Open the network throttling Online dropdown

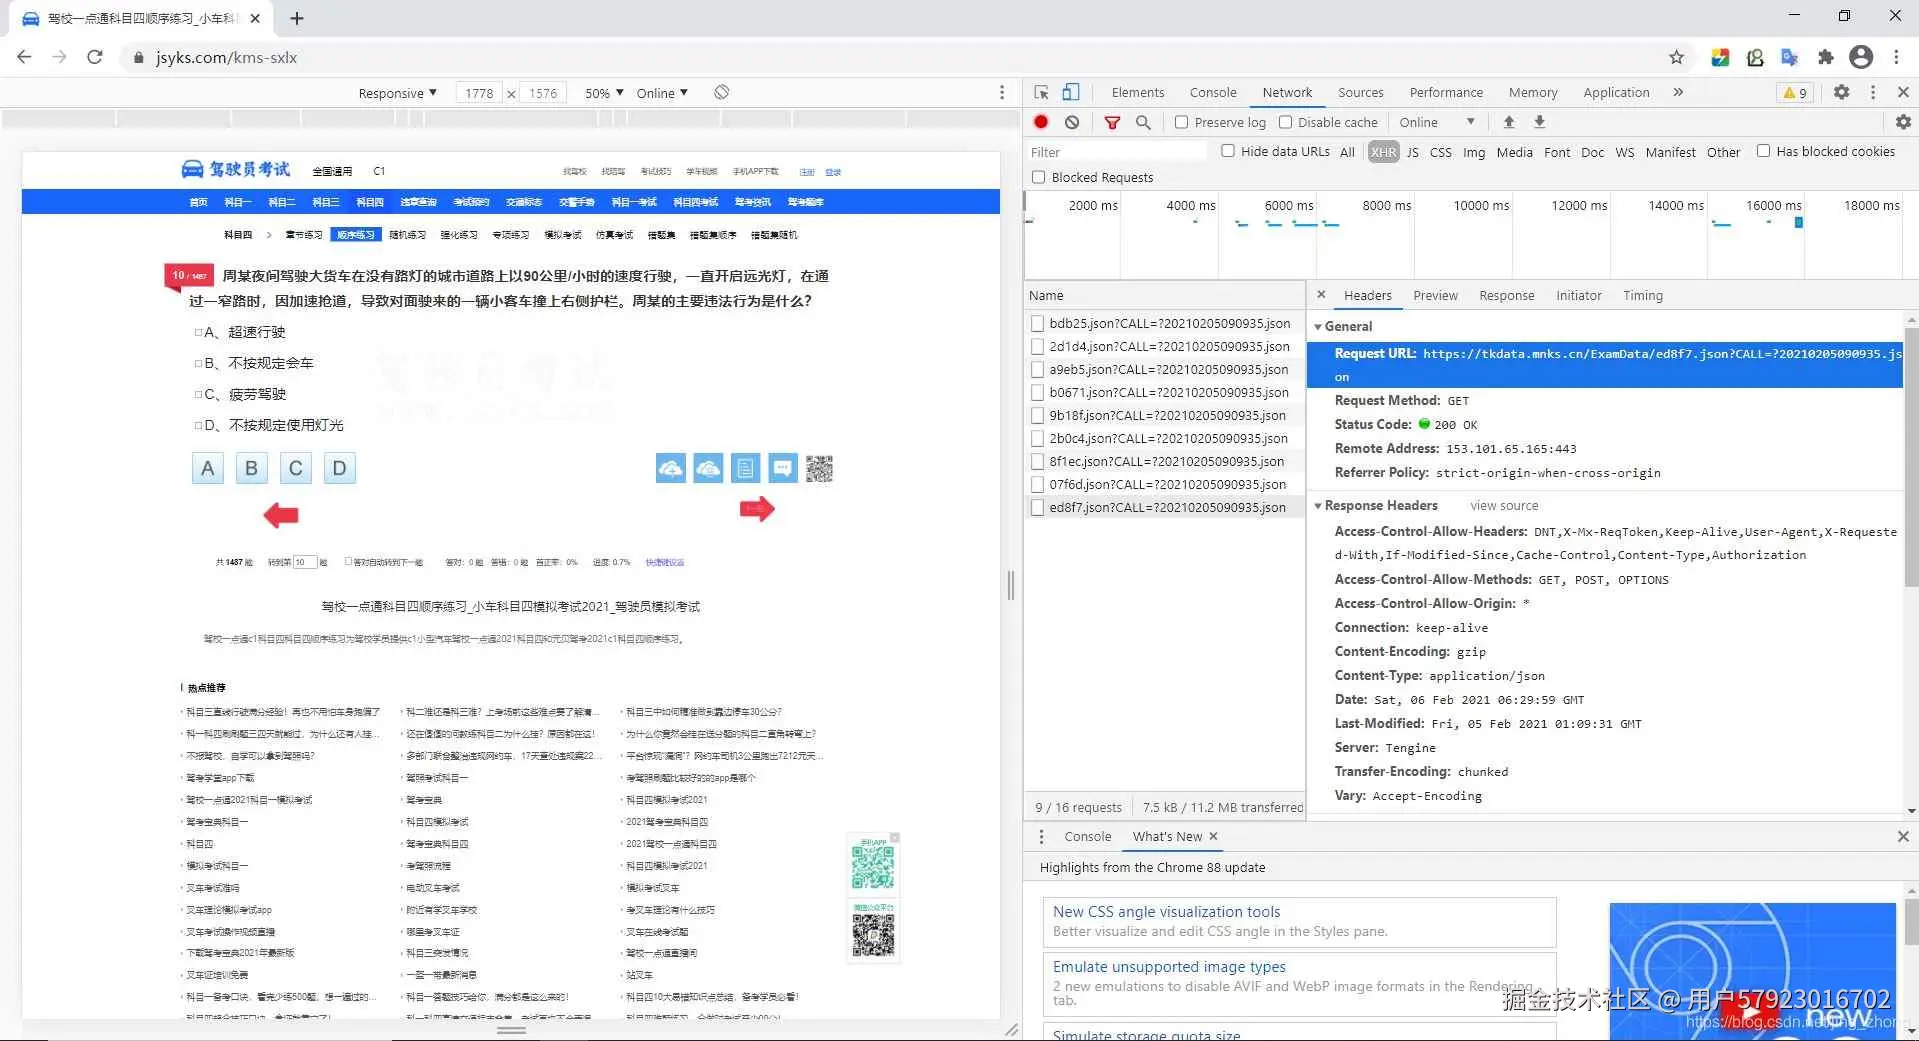click(1437, 122)
